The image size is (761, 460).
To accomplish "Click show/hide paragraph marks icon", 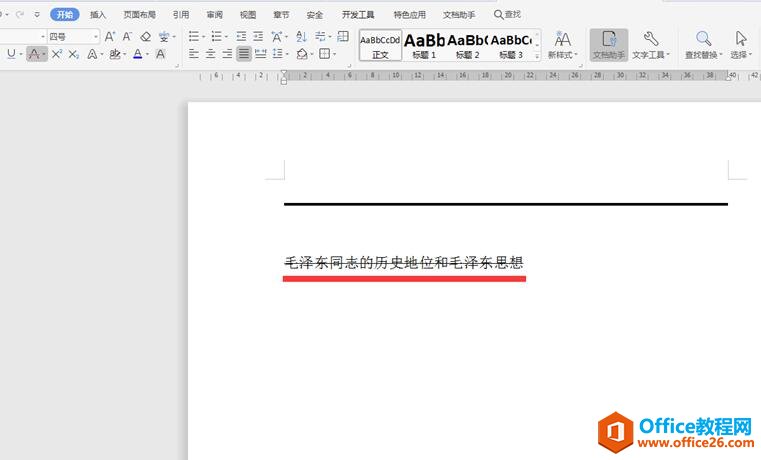I will 320,36.
